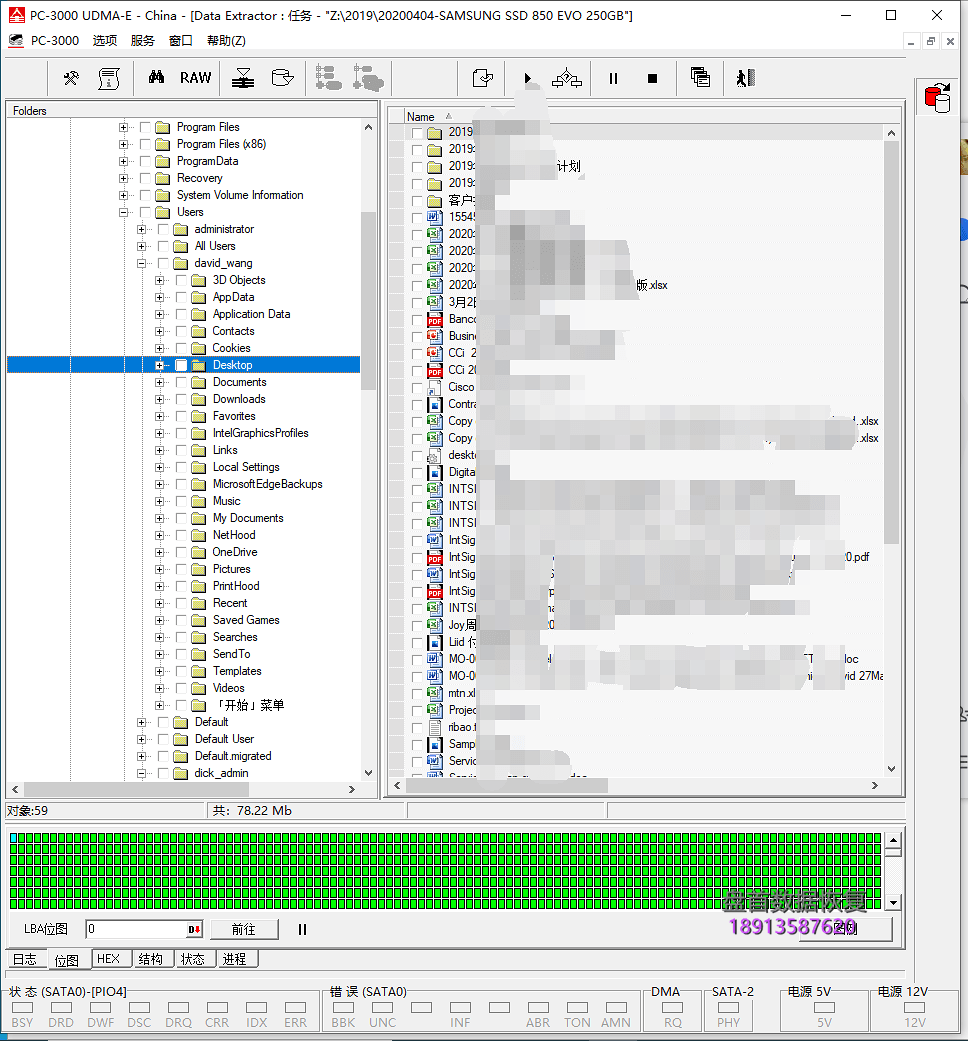Open the utility settings tools icon
Viewport: 968px width, 1041px height.
pos(71,78)
